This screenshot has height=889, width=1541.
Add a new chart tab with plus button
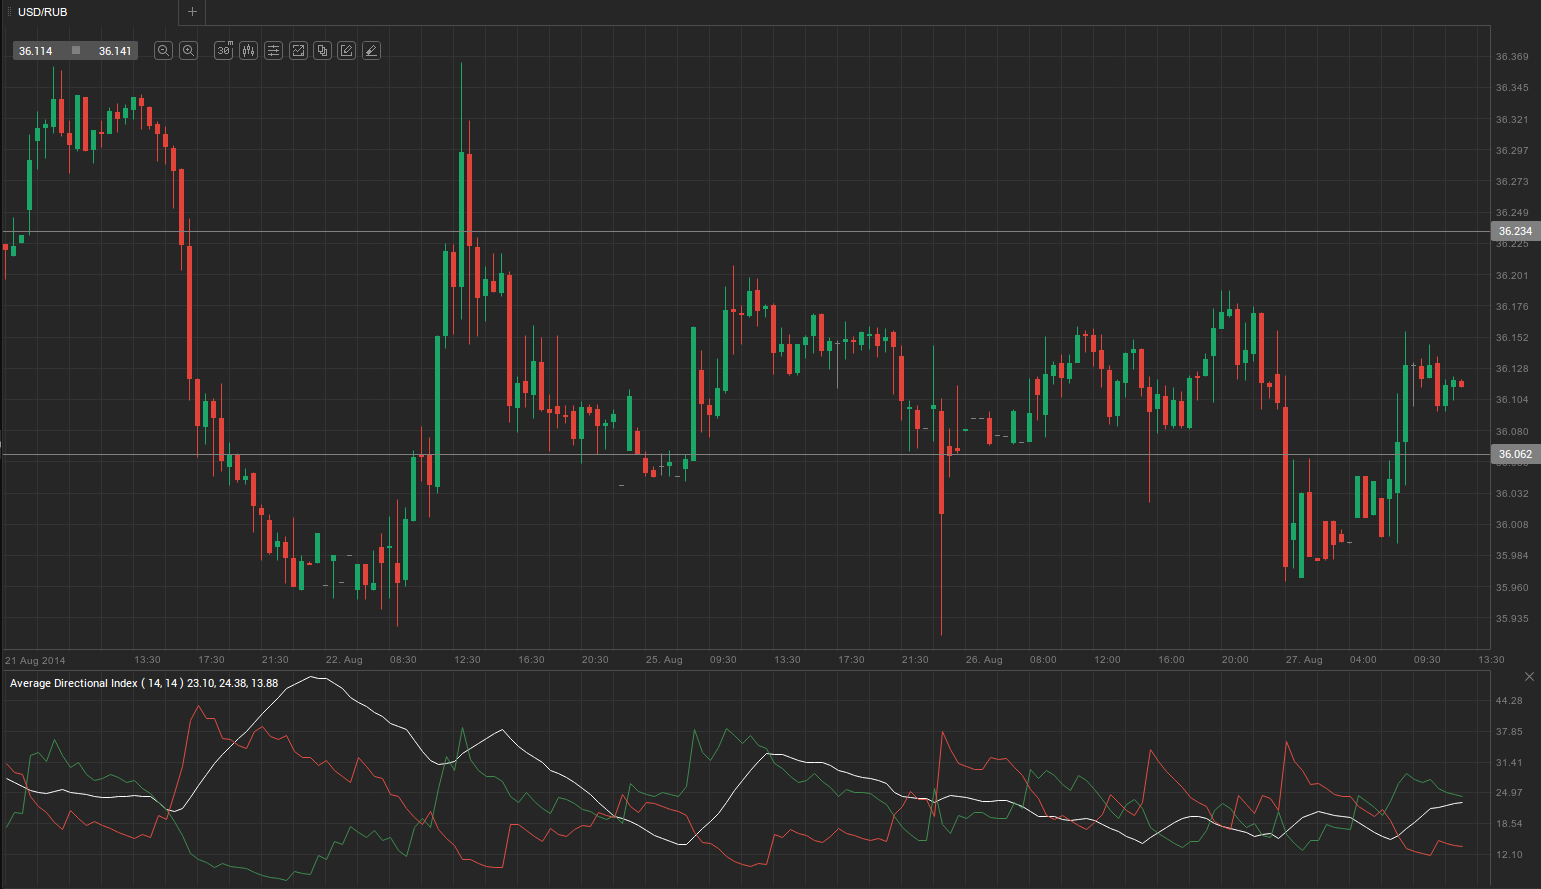click(x=192, y=12)
